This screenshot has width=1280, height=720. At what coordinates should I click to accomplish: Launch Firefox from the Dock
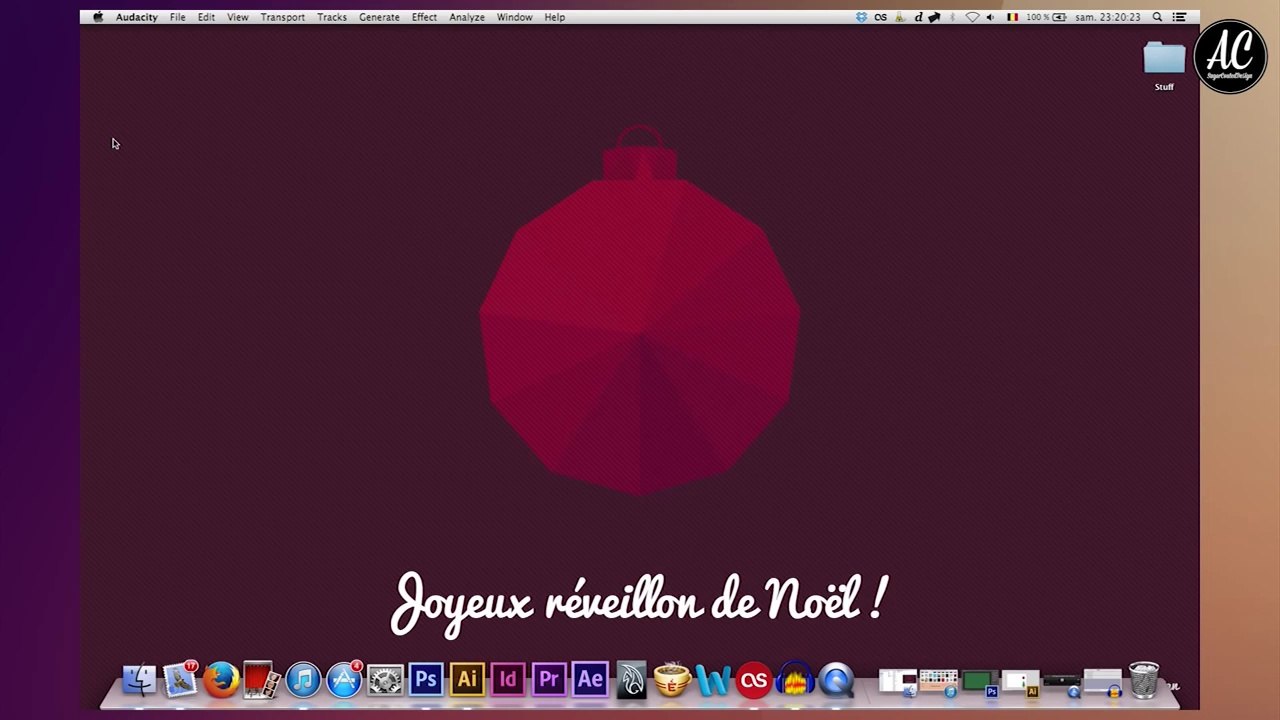(x=221, y=680)
